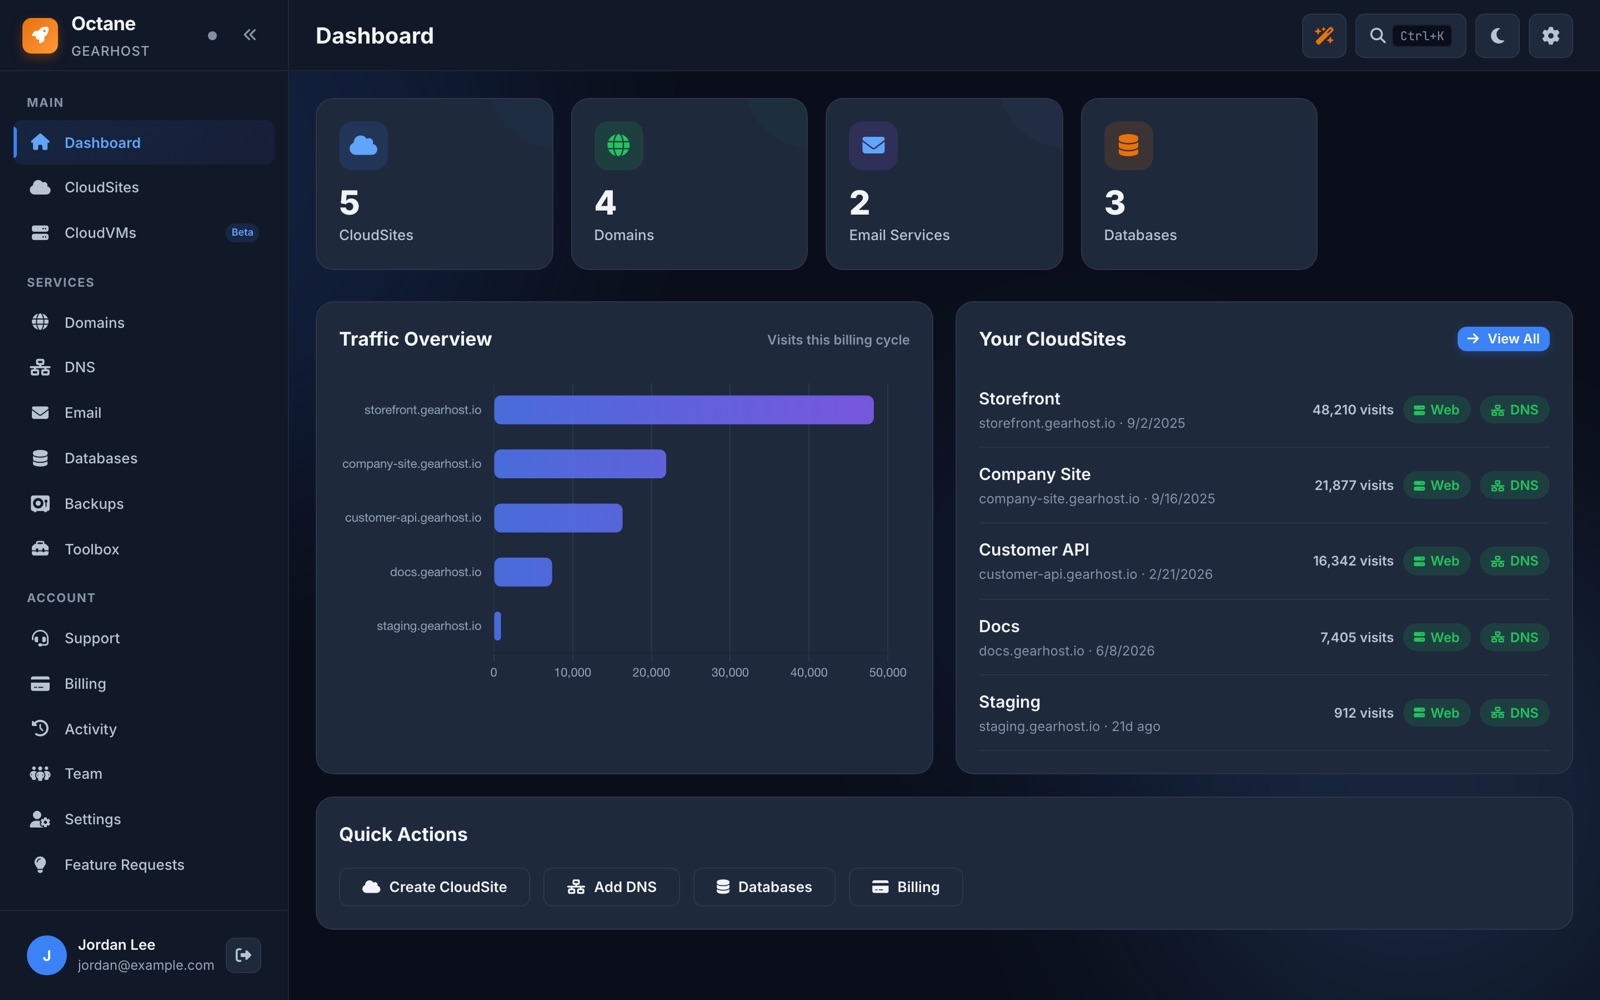Log out using the sign-out icon
Image resolution: width=1600 pixels, height=1000 pixels.
click(243, 955)
